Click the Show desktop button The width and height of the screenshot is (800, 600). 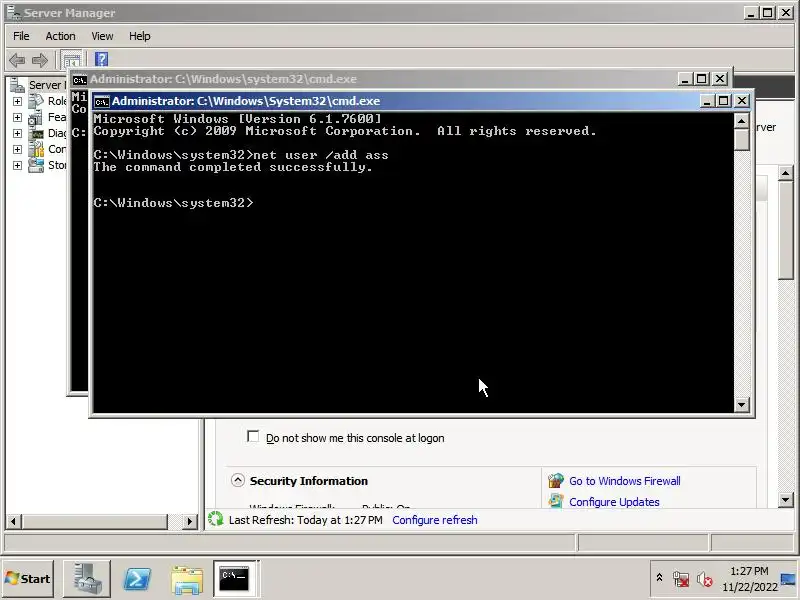click(789, 579)
